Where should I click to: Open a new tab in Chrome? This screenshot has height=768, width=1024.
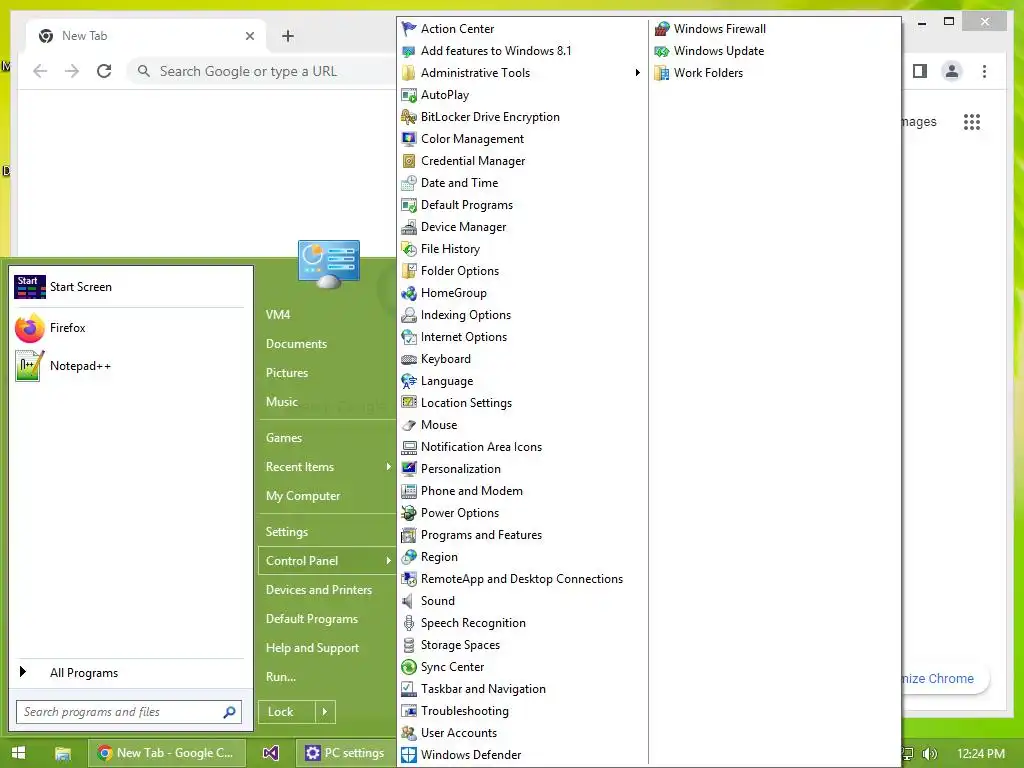pyautogui.click(x=288, y=36)
